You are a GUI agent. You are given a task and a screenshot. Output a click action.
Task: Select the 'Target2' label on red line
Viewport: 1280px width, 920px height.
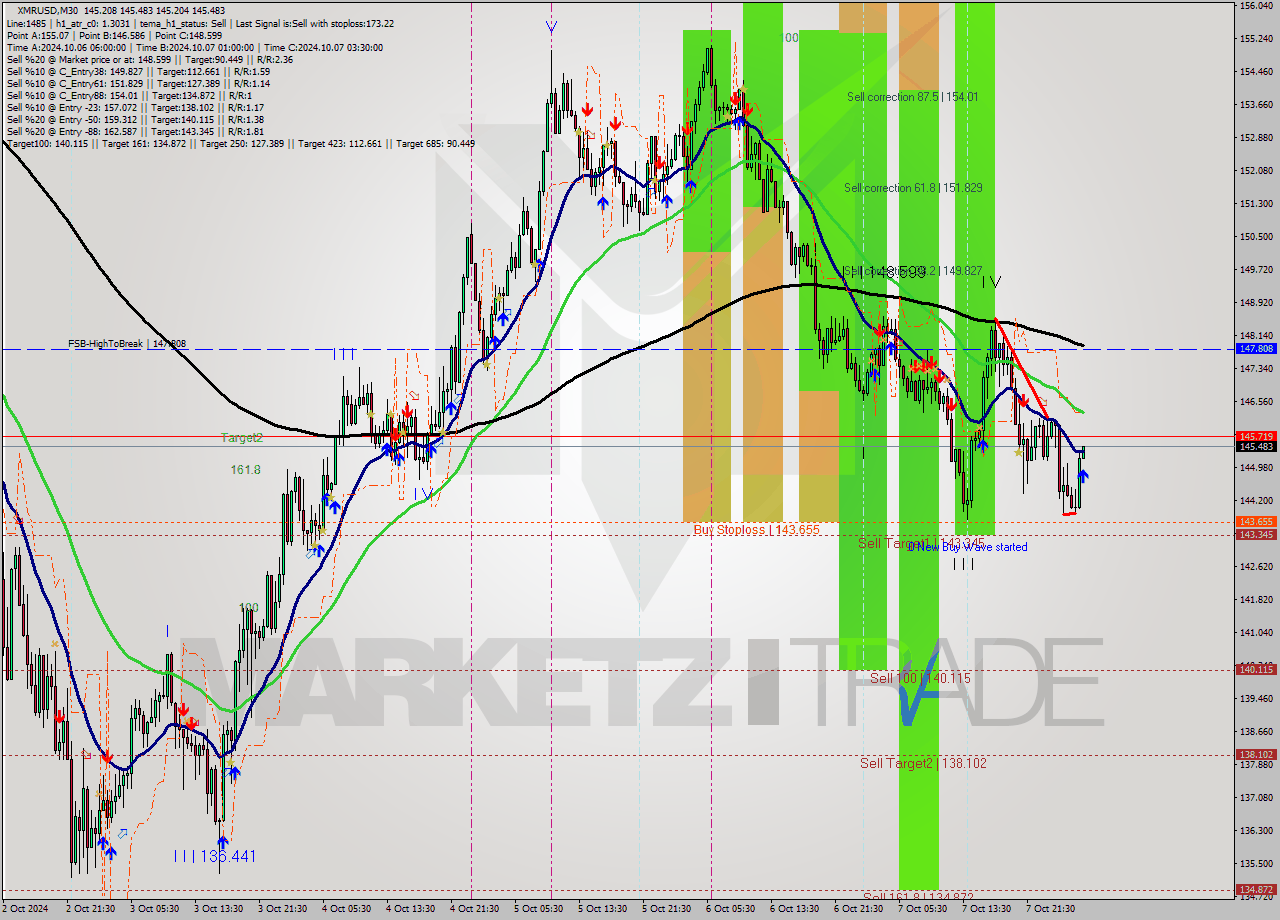click(x=242, y=438)
